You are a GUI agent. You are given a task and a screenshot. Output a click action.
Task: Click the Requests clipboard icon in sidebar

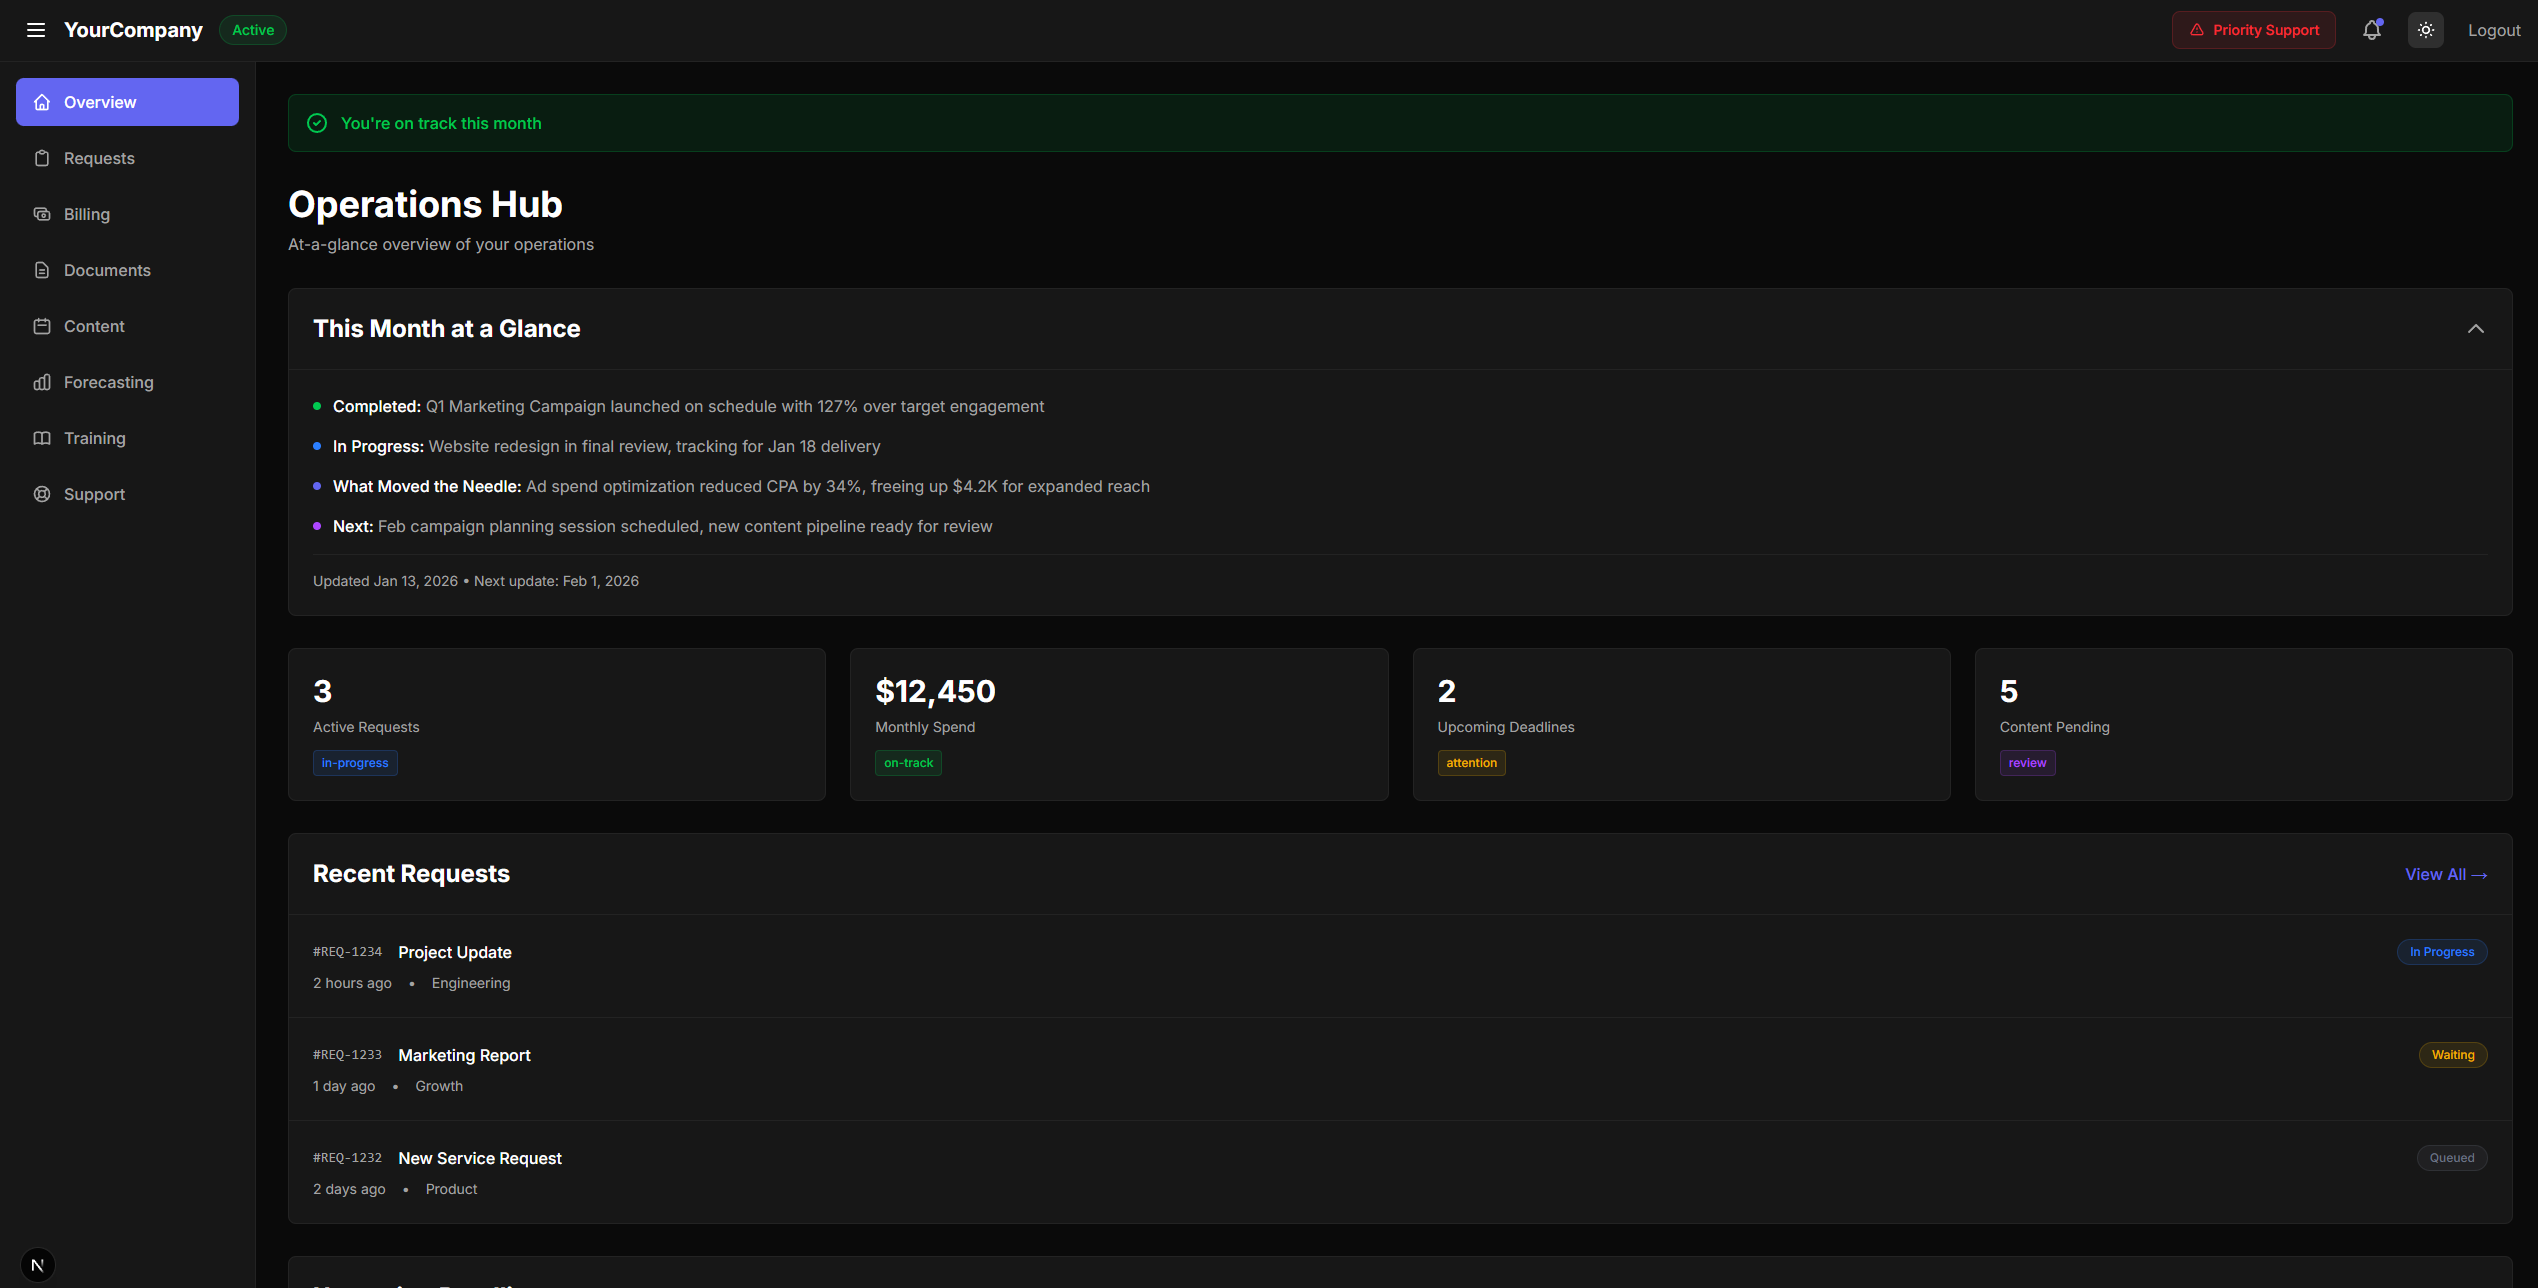42,158
